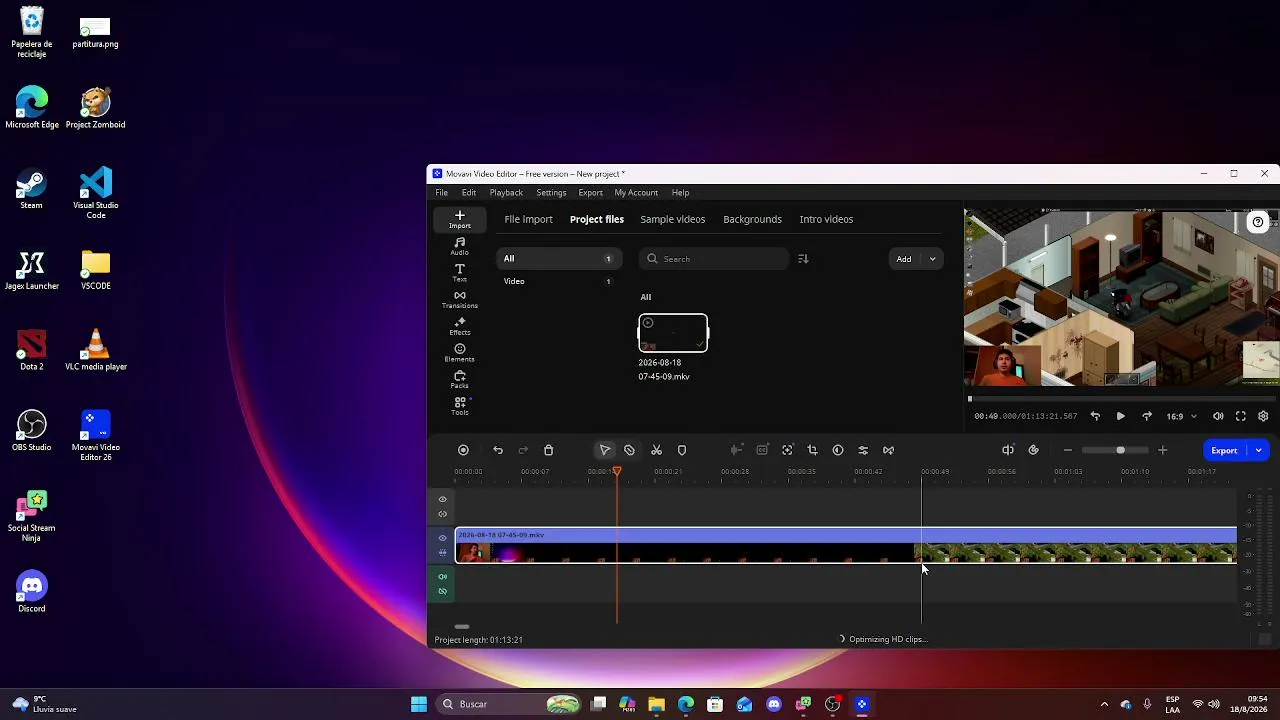Open the help question-mark button on the preview
The width and height of the screenshot is (1280, 720).
point(1258,222)
